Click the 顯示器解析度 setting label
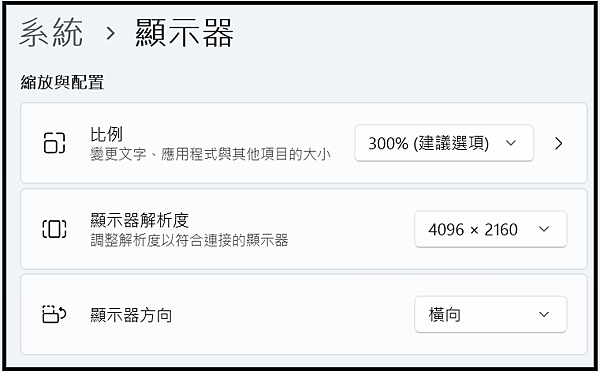This screenshot has width=600, height=372. point(139,220)
